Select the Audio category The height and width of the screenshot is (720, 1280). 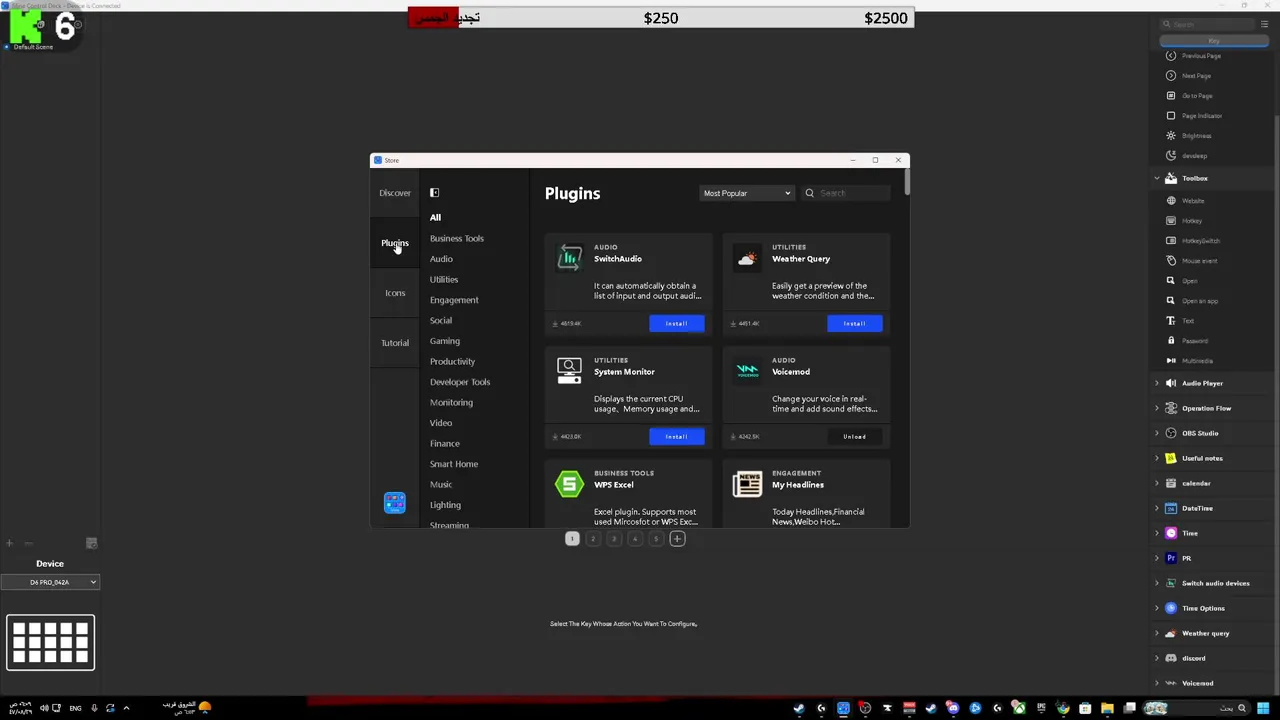441,259
